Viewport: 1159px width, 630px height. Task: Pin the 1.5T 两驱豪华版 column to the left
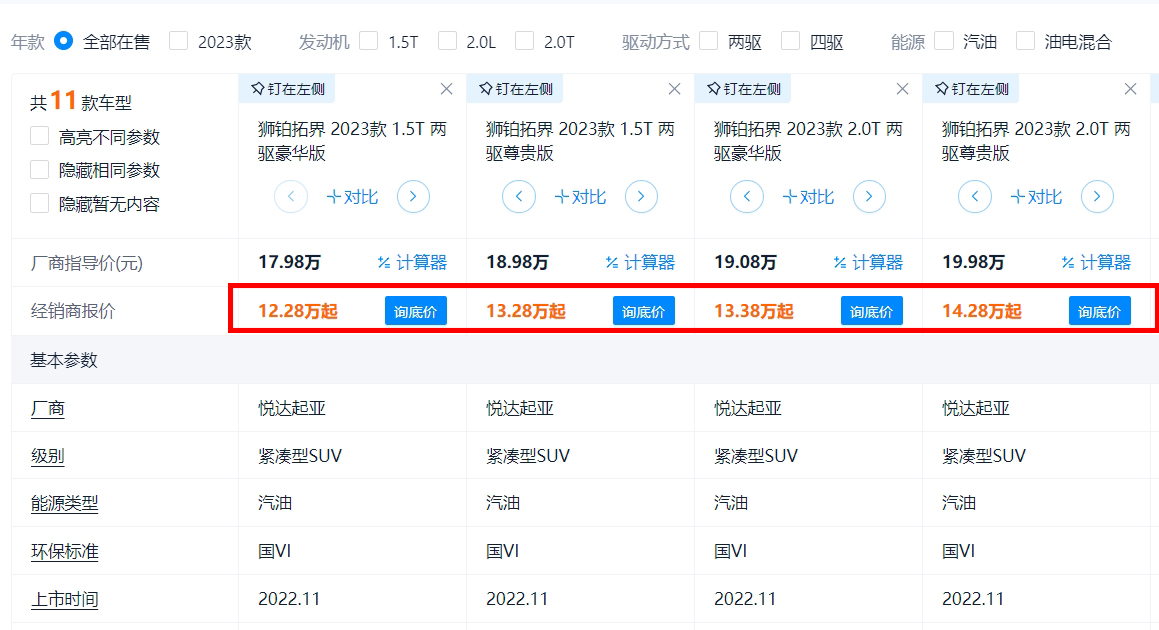click(x=288, y=89)
